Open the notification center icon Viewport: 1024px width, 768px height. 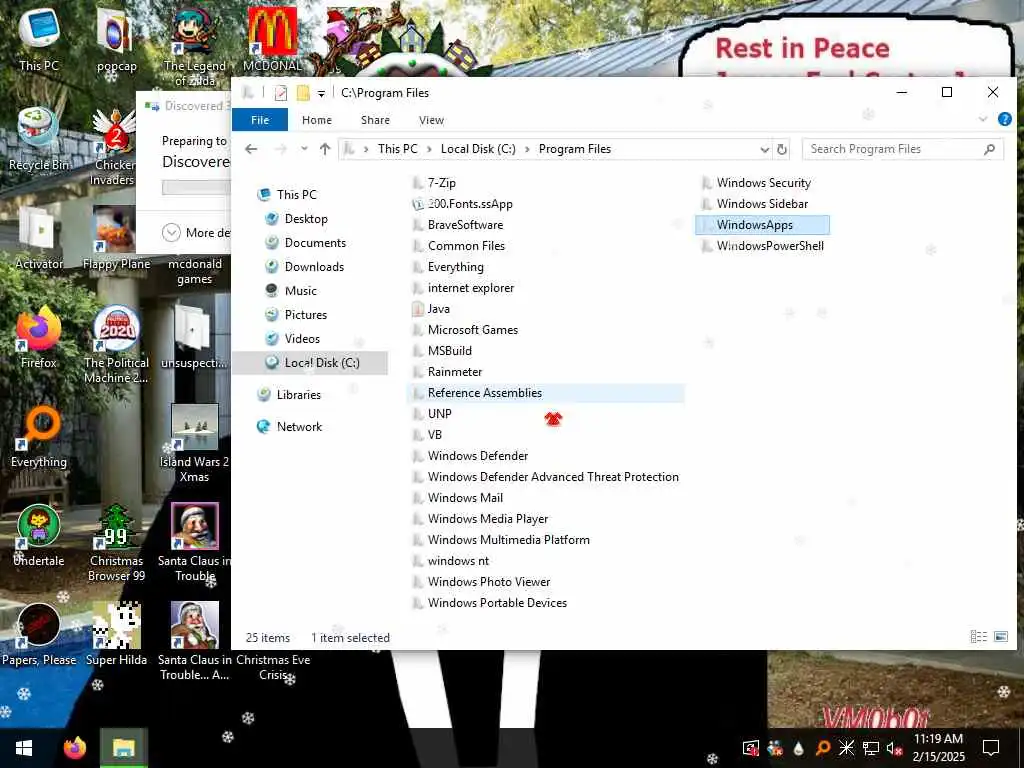click(x=991, y=748)
